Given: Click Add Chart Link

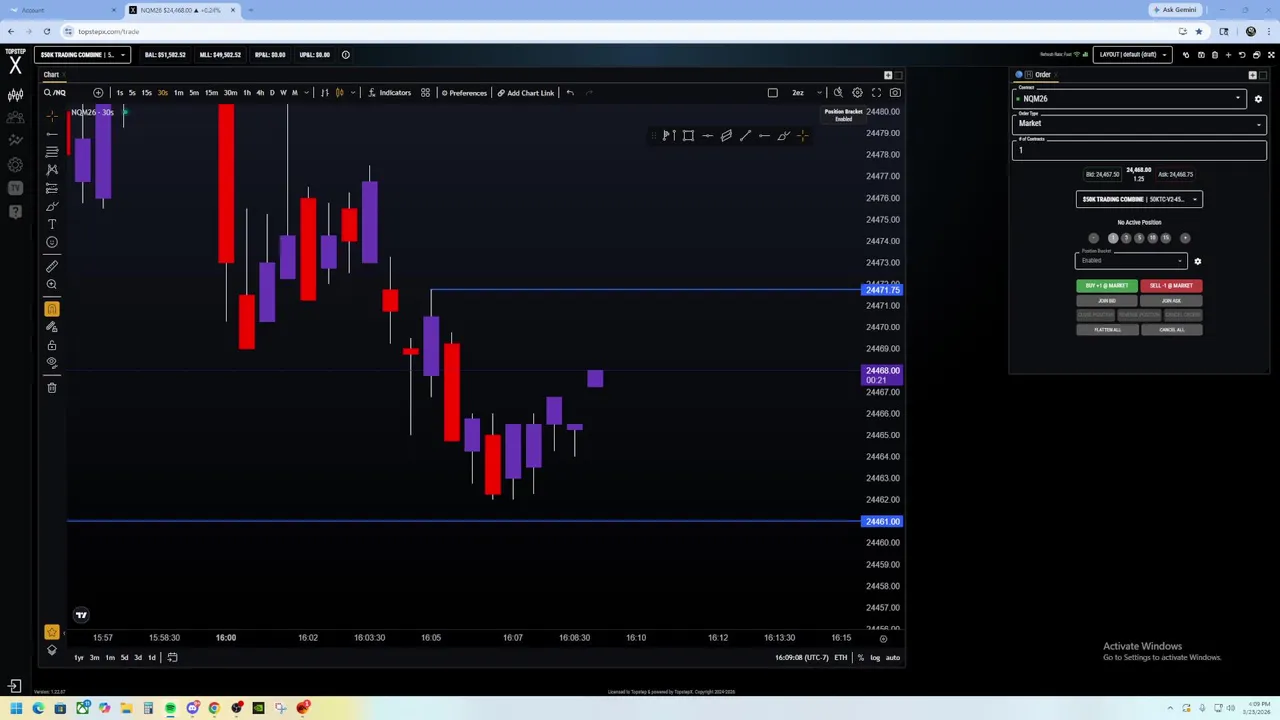Looking at the screenshot, I should coord(526,93).
